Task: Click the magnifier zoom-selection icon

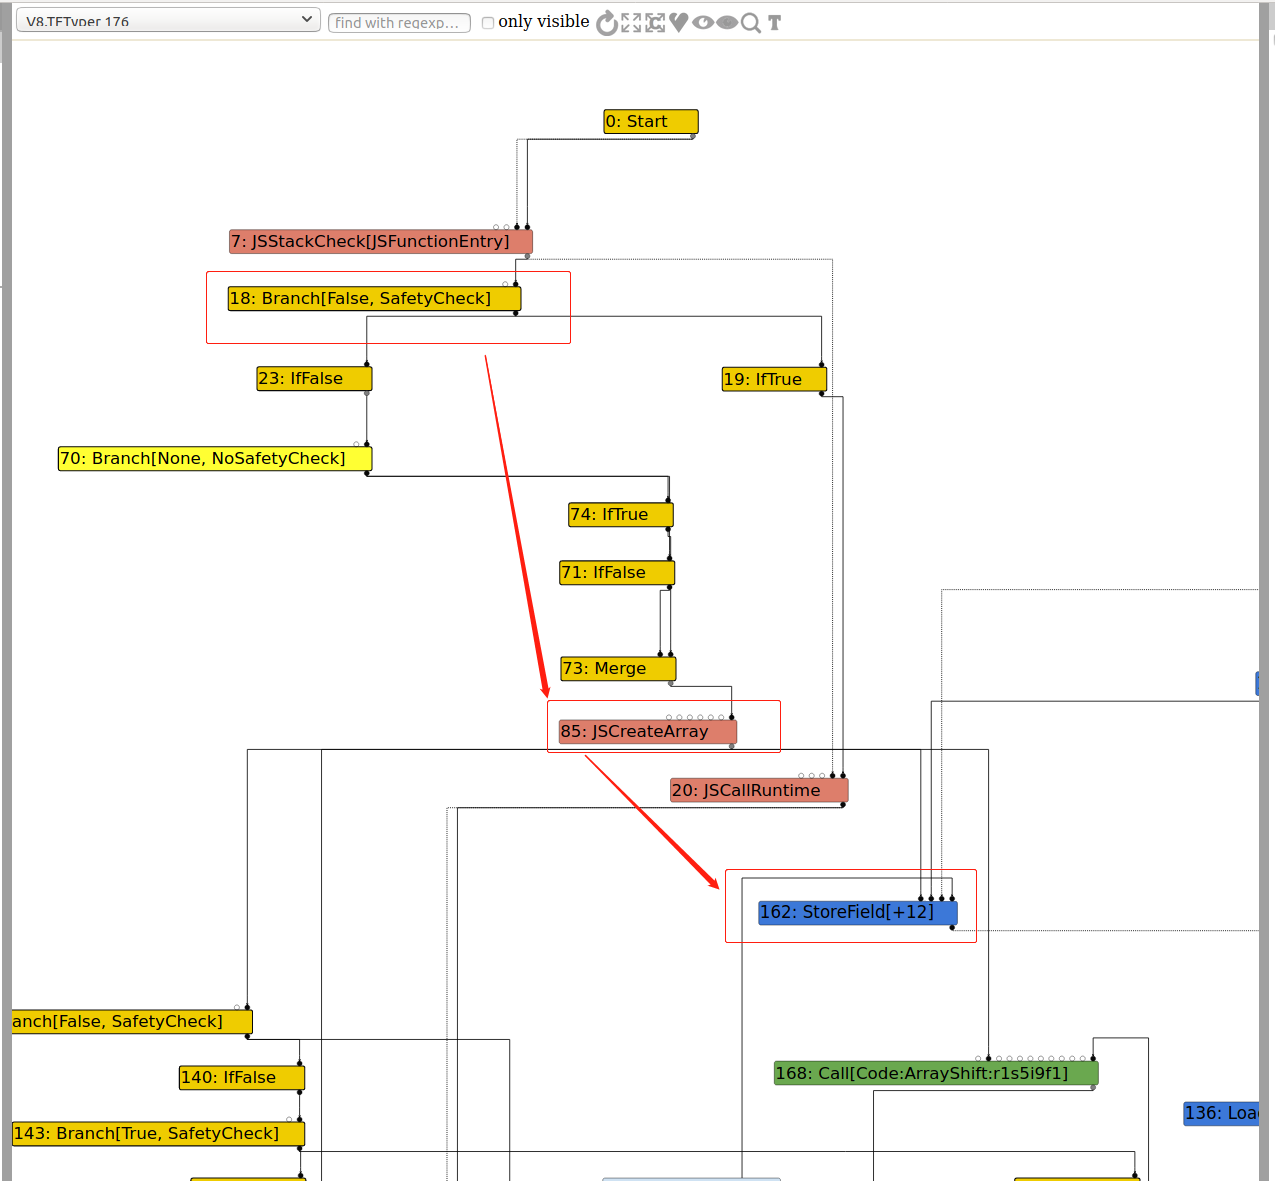Action: [750, 23]
